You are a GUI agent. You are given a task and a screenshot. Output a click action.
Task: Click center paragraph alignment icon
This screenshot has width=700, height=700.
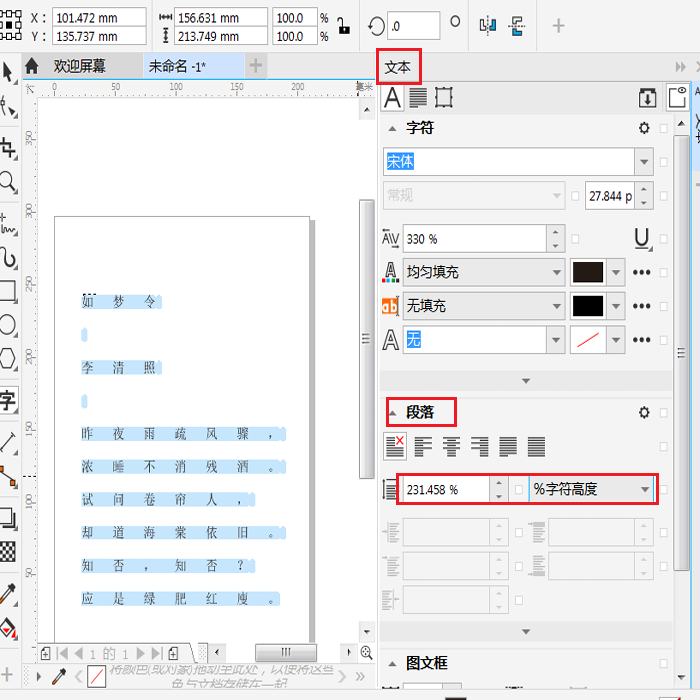451,446
